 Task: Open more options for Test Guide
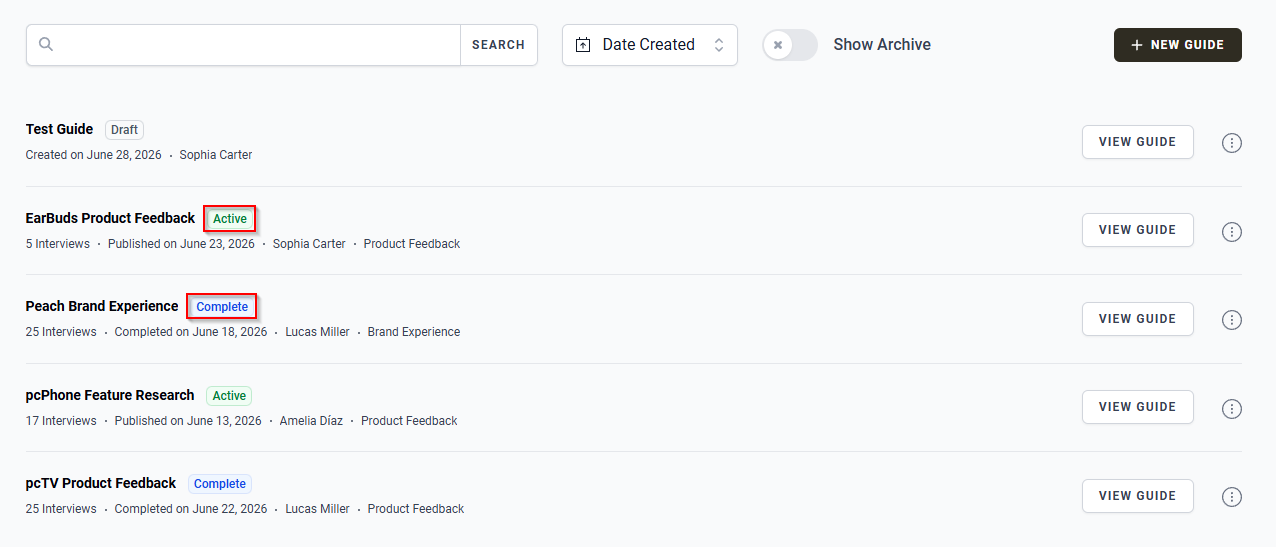coord(1232,143)
